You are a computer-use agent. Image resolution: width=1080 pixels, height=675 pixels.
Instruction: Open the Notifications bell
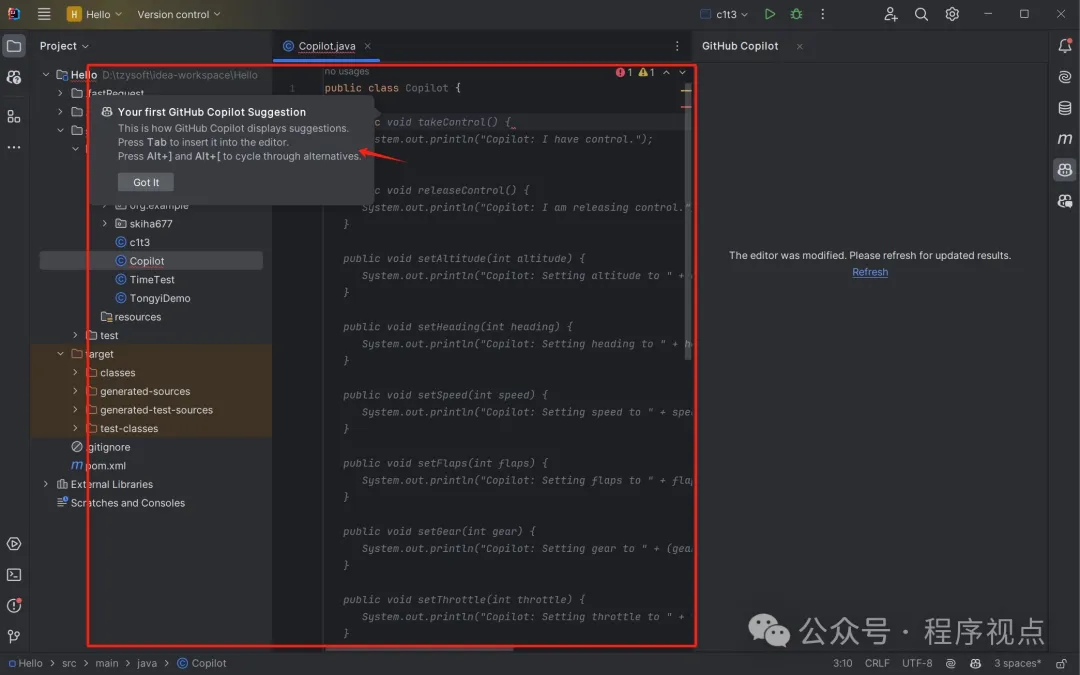tap(1065, 46)
